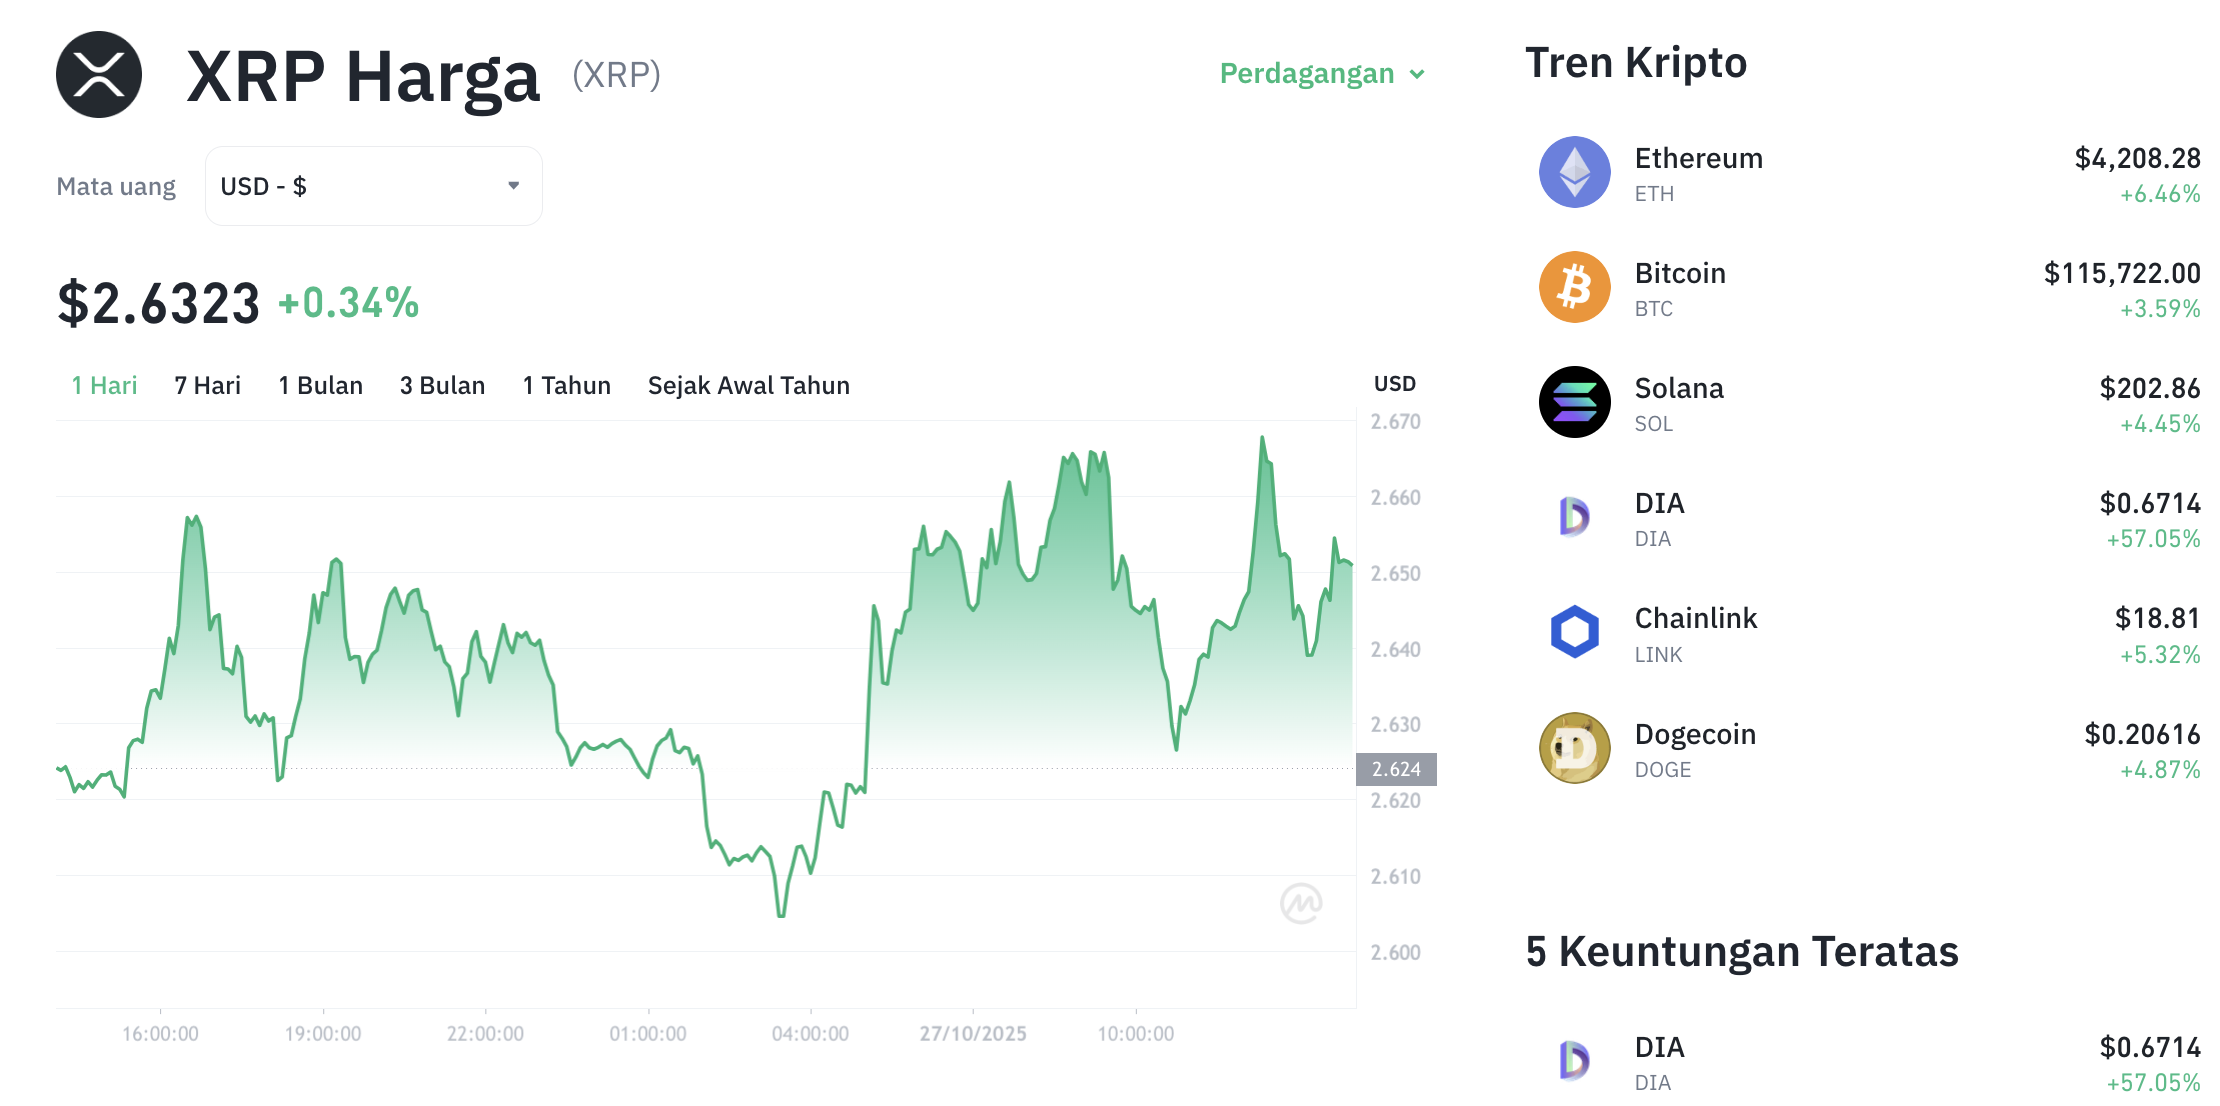Click the Ethereum coin icon
This screenshot has width=2220, height=1106.
pos(1574,172)
